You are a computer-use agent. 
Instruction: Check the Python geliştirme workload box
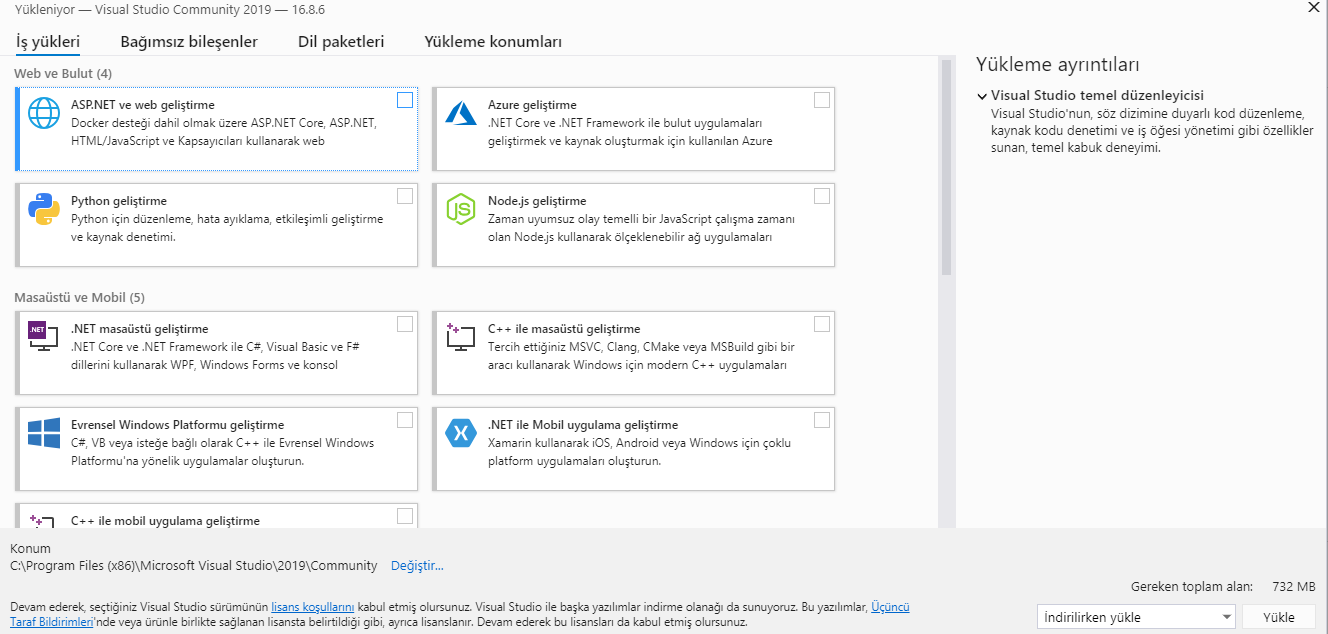[x=405, y=196]
